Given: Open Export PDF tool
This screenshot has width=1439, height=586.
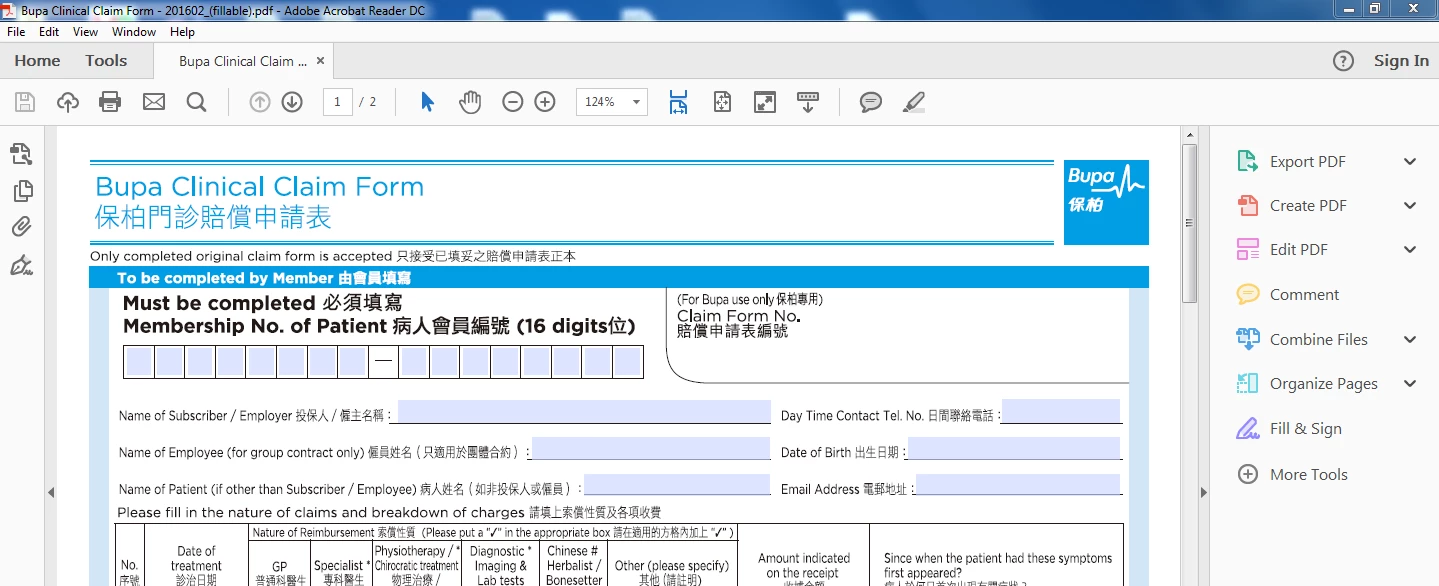Looking at the screenshot, I should pos(1308,162).
